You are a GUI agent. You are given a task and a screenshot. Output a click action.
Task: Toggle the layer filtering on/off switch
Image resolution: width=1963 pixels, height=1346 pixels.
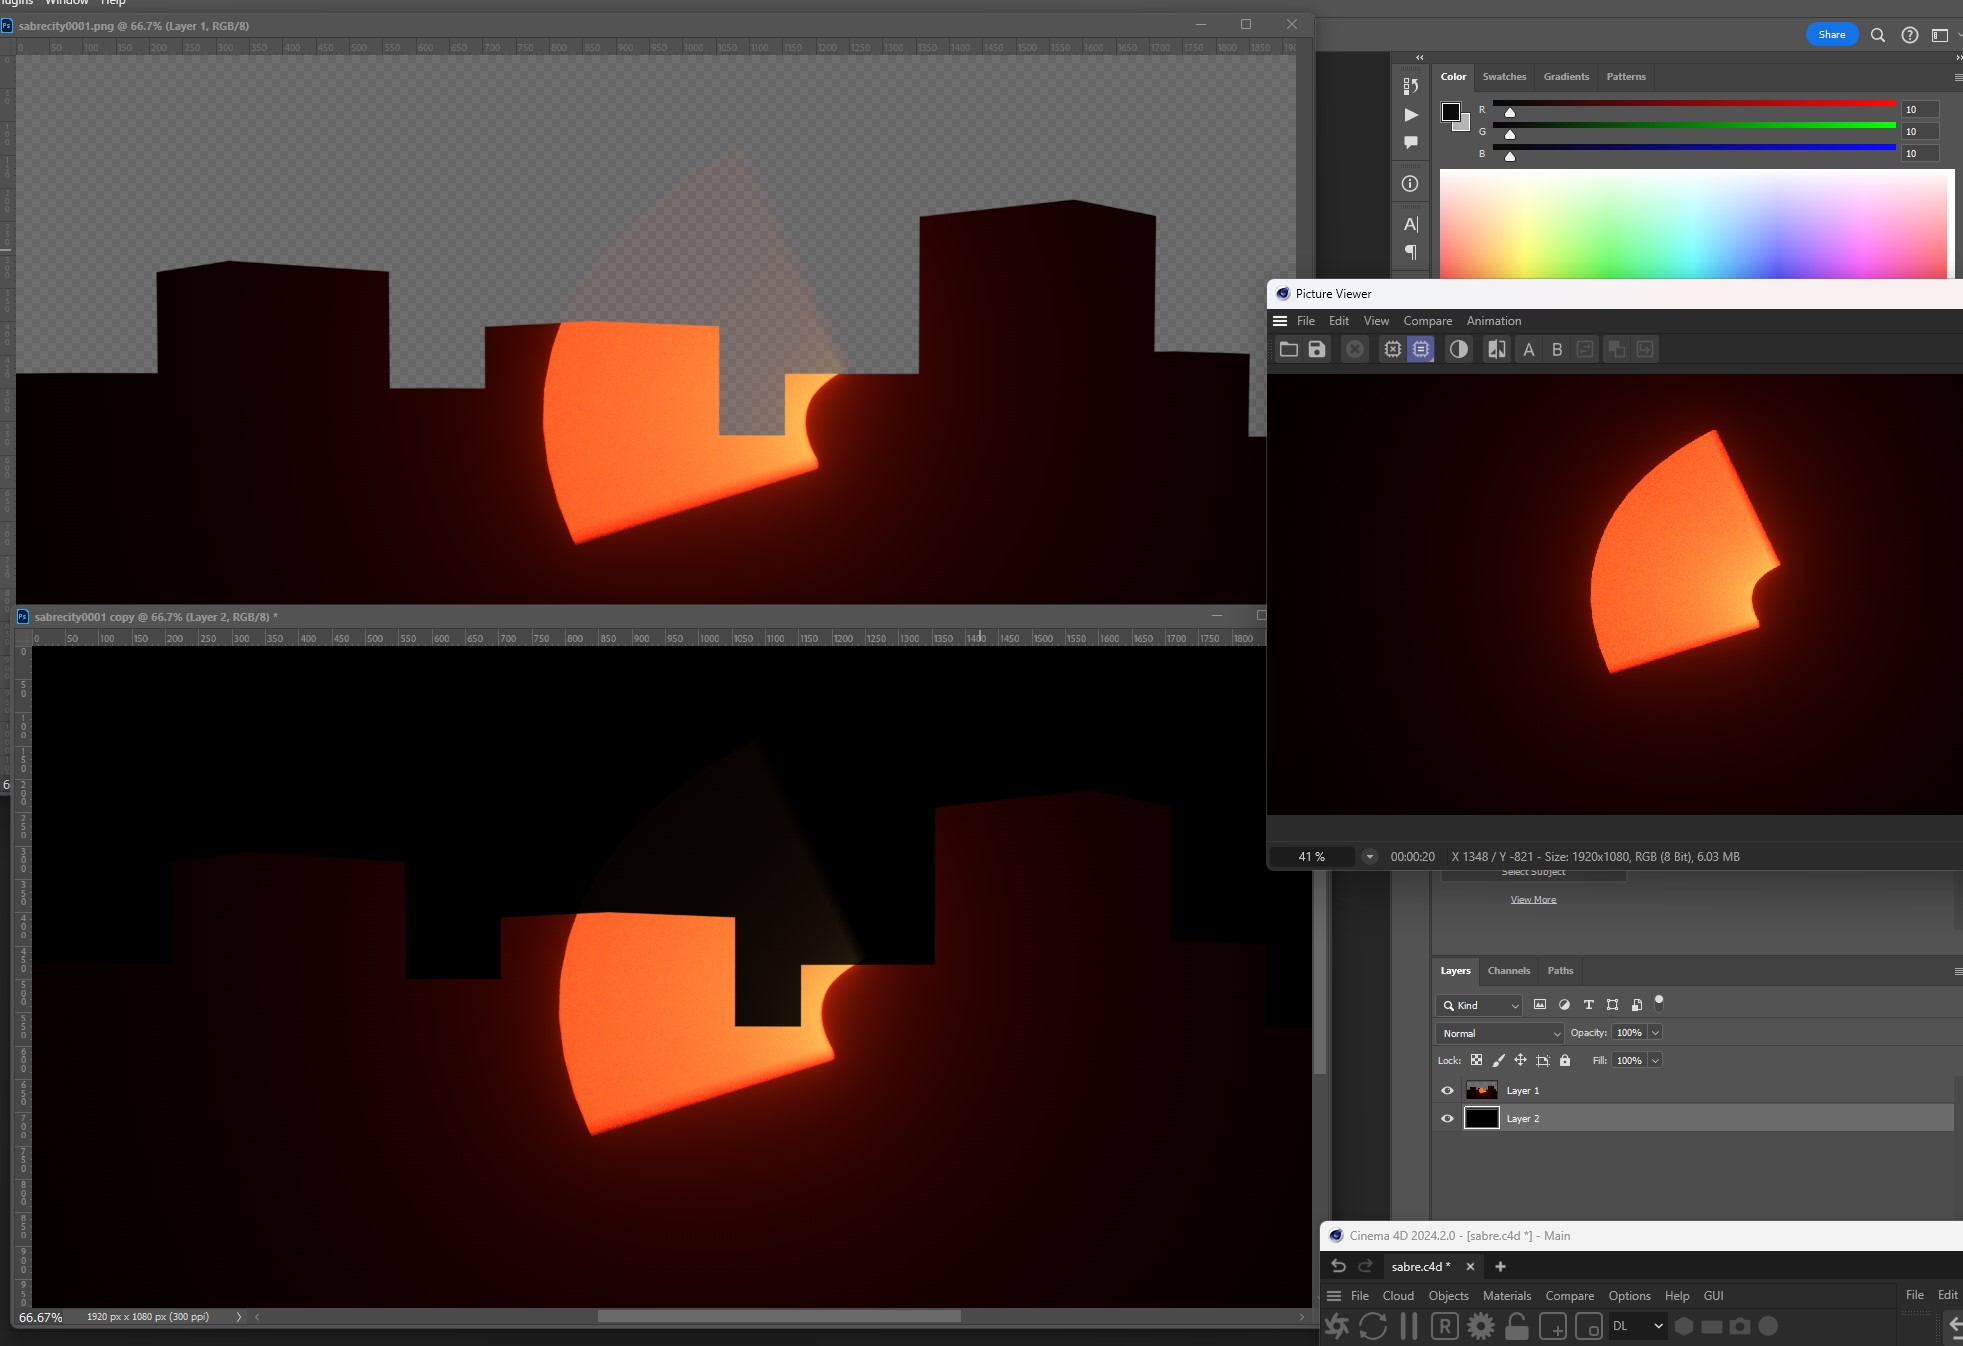[x=1659, y=1002]
